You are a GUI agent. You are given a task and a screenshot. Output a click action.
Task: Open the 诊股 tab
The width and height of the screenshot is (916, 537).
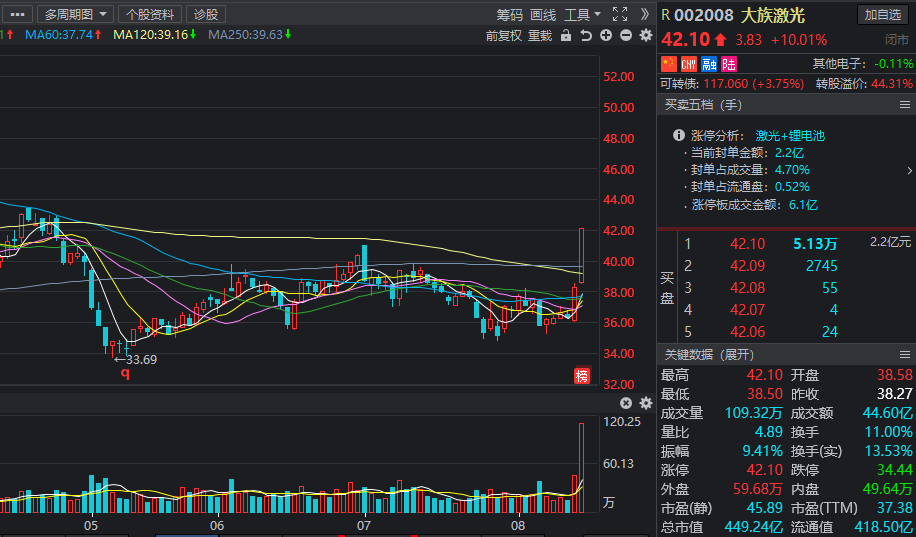pyautogui.click(x=206, y=14)
